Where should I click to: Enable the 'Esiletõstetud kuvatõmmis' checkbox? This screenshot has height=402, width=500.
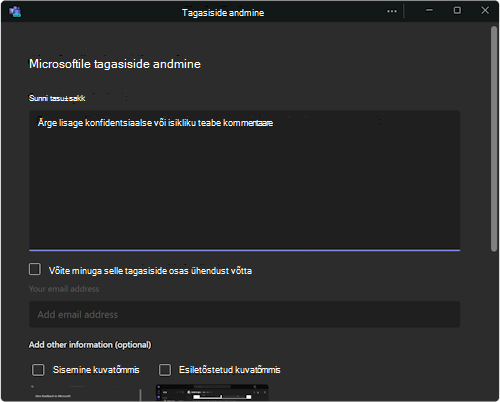tap(165, 370)
